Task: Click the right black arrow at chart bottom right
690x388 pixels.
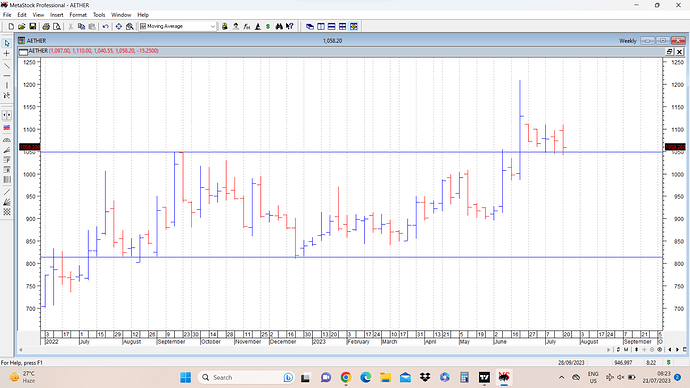Action: point(677,349)
